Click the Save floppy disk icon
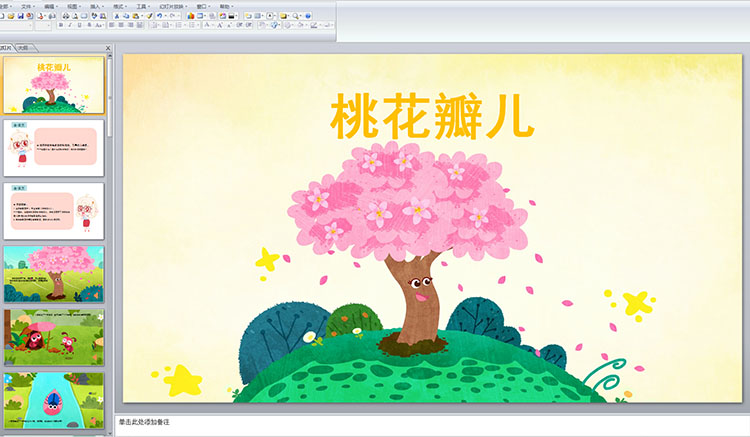 (x=21, y=16)
